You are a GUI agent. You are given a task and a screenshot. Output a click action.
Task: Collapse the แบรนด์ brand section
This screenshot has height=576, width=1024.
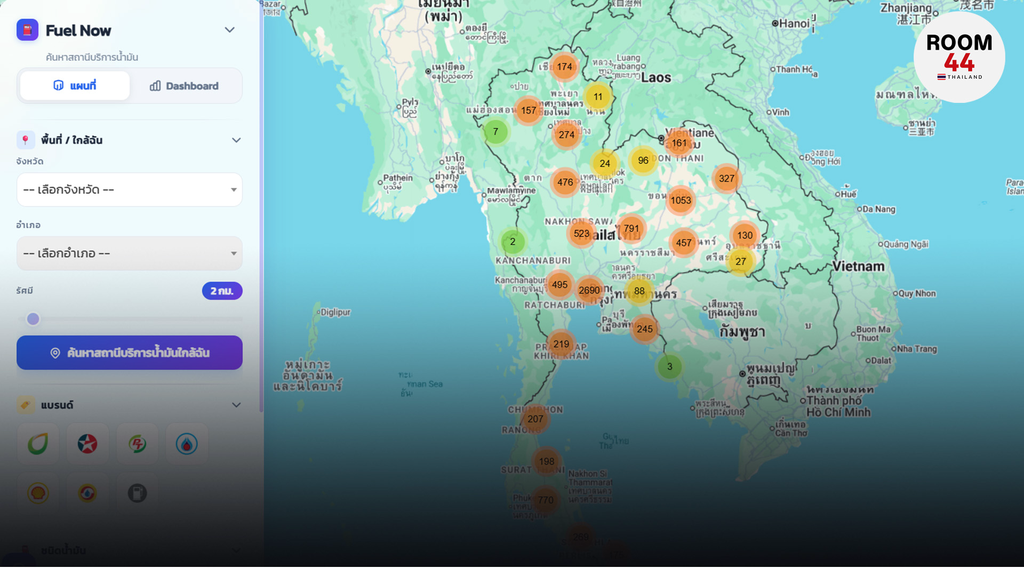pos(237,404)
